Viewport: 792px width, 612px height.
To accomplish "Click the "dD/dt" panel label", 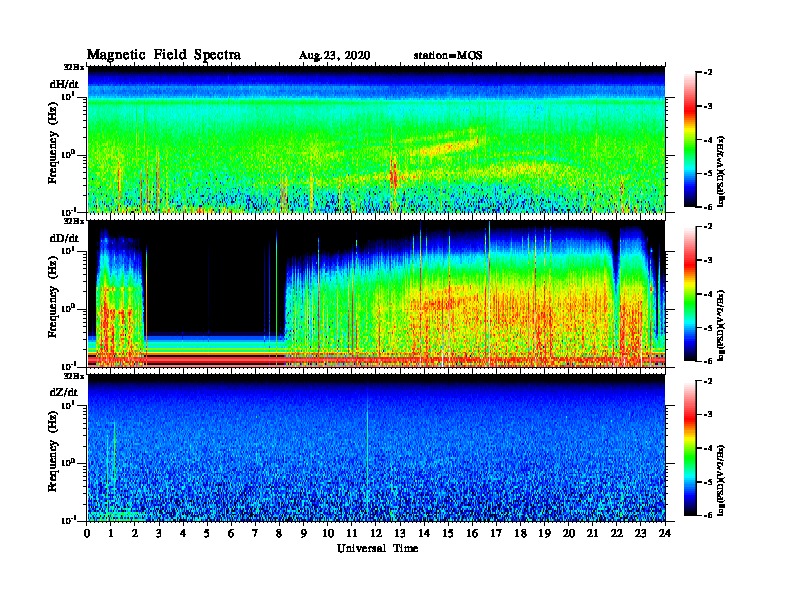I will point(64,238).
